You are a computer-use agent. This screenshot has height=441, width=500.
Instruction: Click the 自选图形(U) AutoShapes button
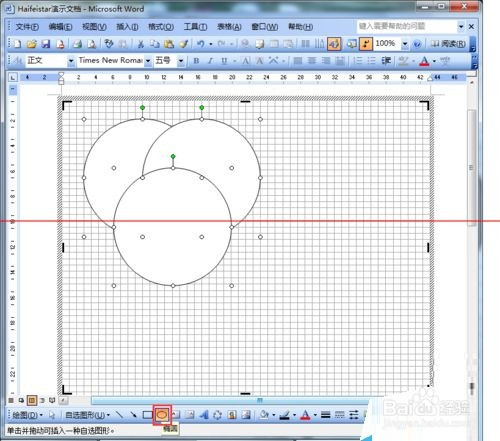(x=88, y=415)
